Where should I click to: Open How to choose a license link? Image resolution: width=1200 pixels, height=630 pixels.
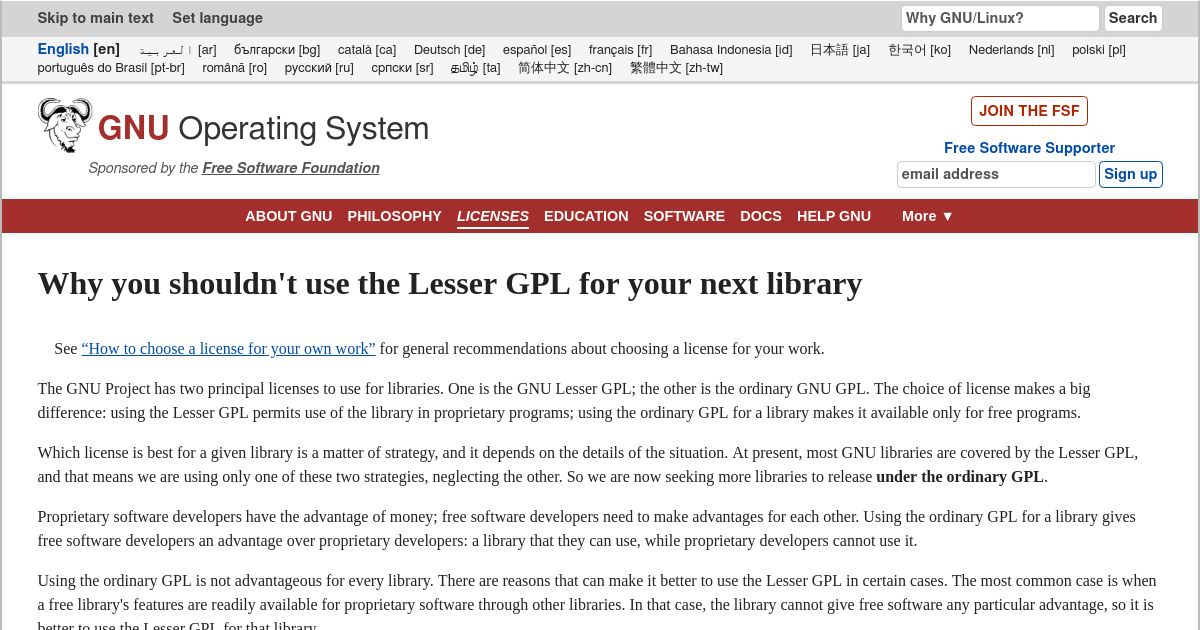(x=228, y=349)
